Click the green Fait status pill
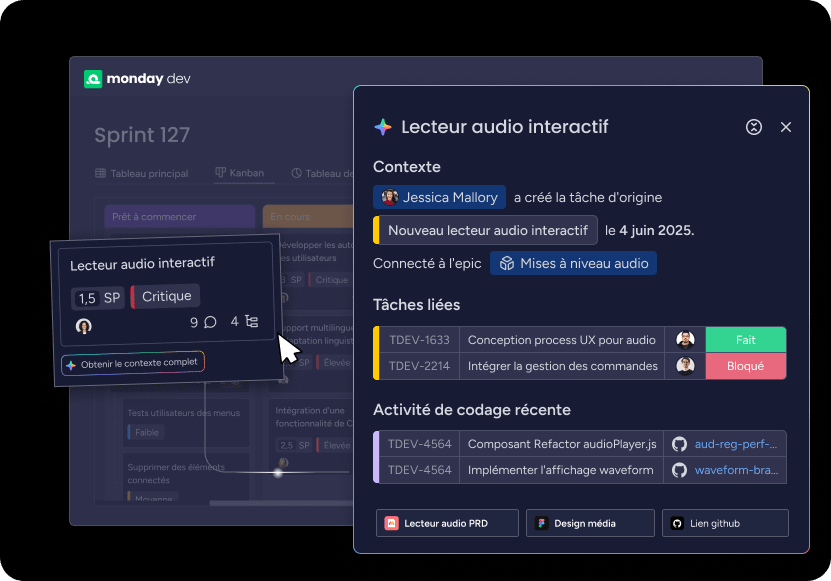 click(746, 339)
